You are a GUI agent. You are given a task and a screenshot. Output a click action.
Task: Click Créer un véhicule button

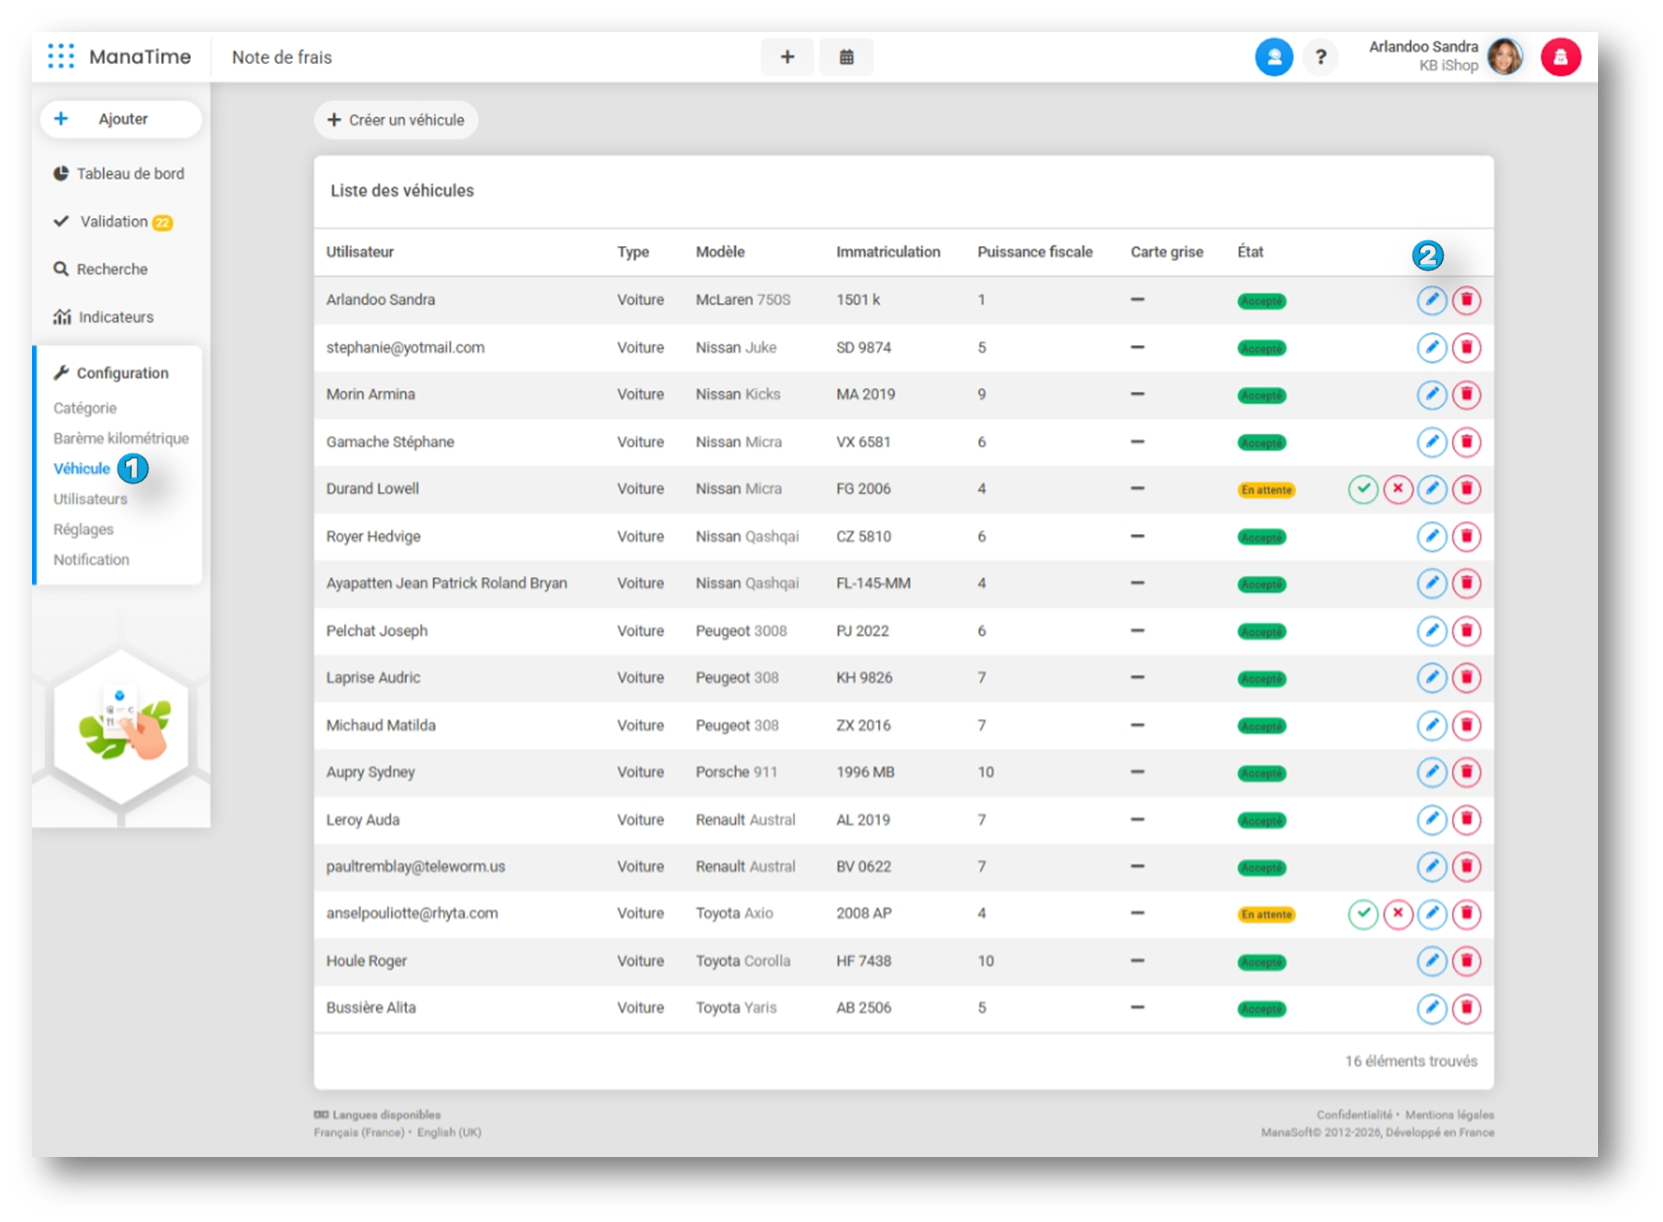[396, 120]
